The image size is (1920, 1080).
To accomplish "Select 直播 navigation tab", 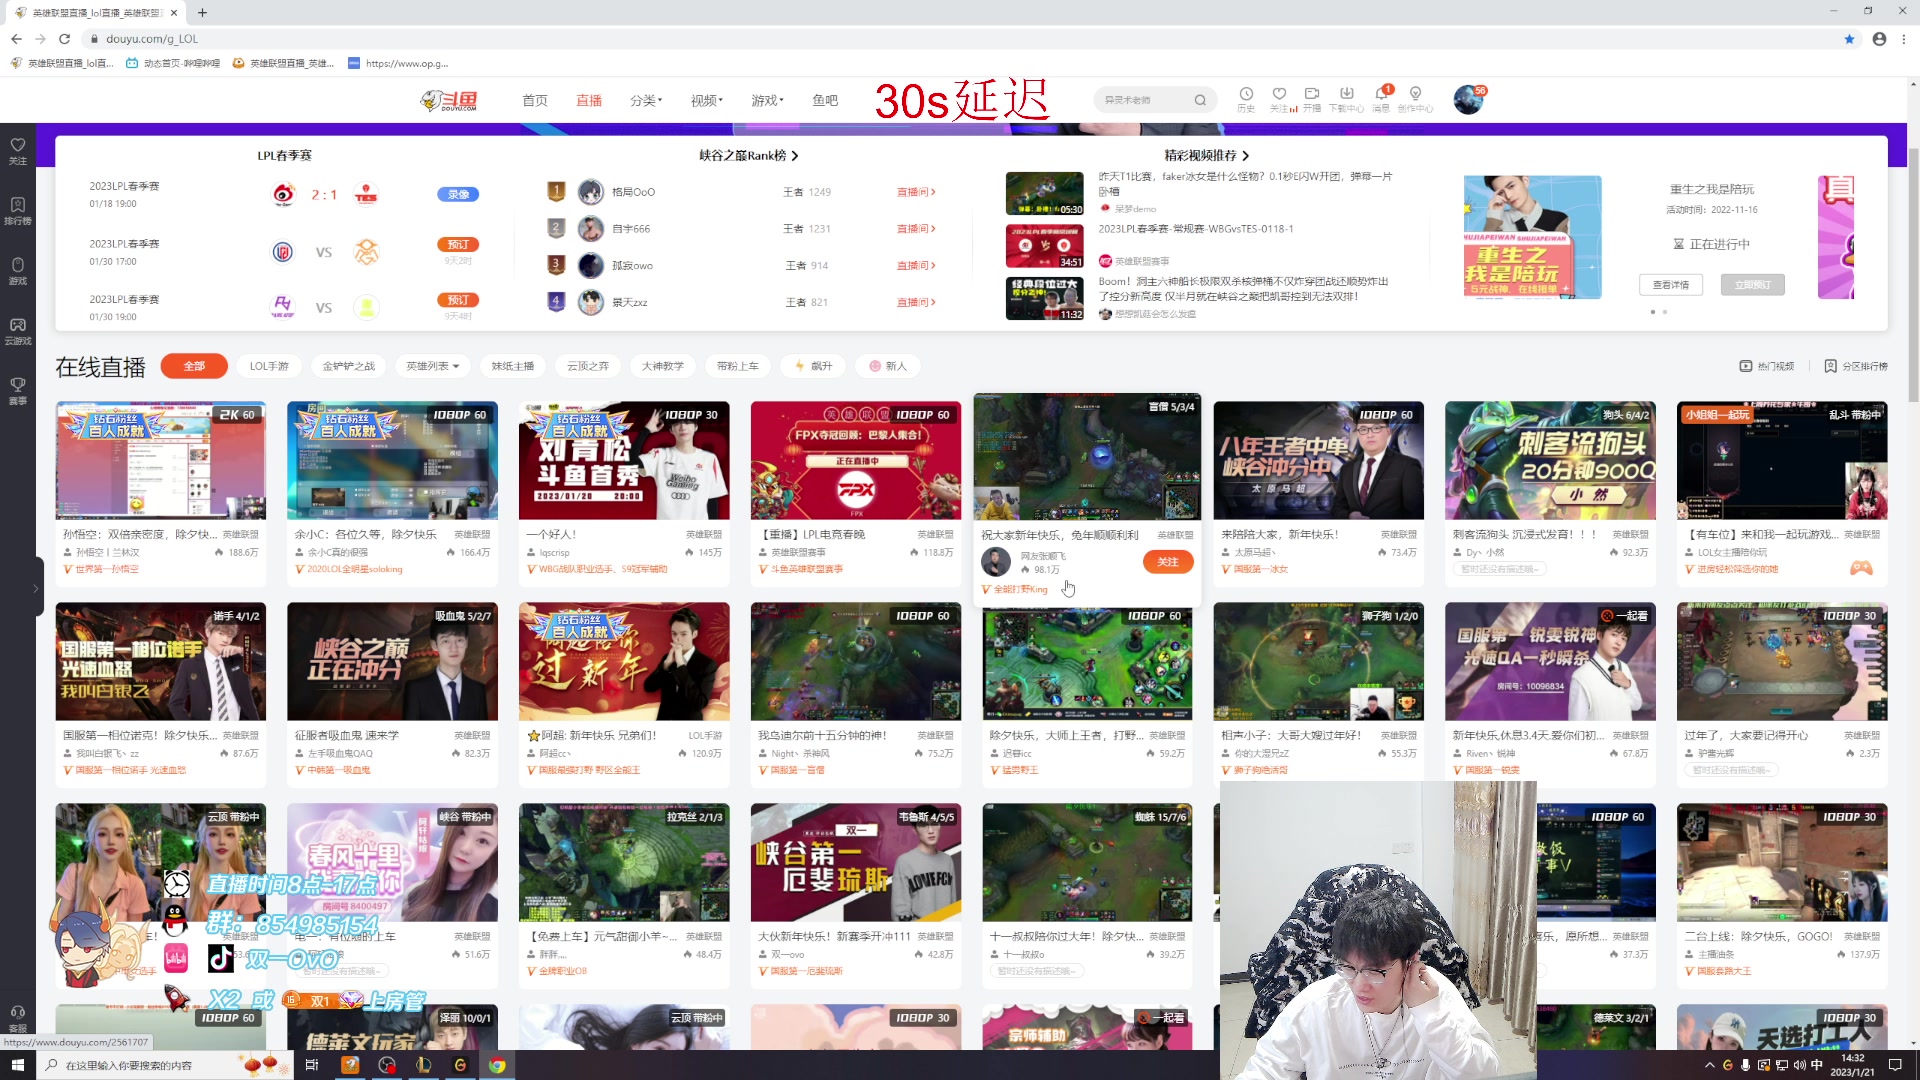I will [x=589, y=100].
